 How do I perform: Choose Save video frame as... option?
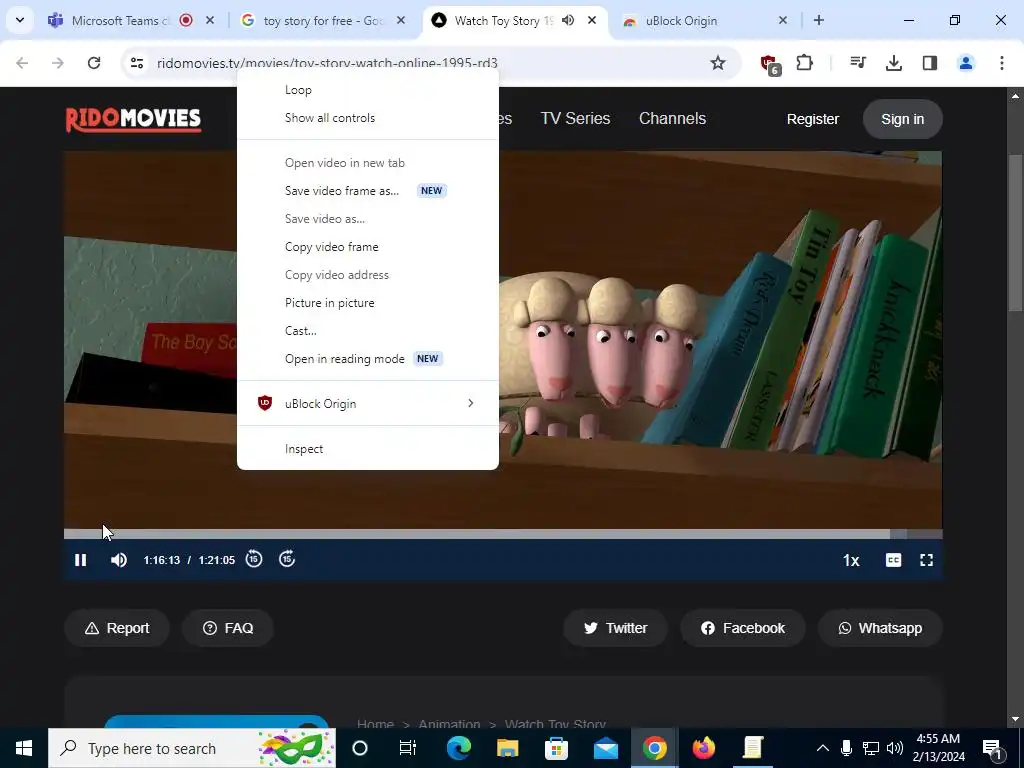(x=368, y=191)
